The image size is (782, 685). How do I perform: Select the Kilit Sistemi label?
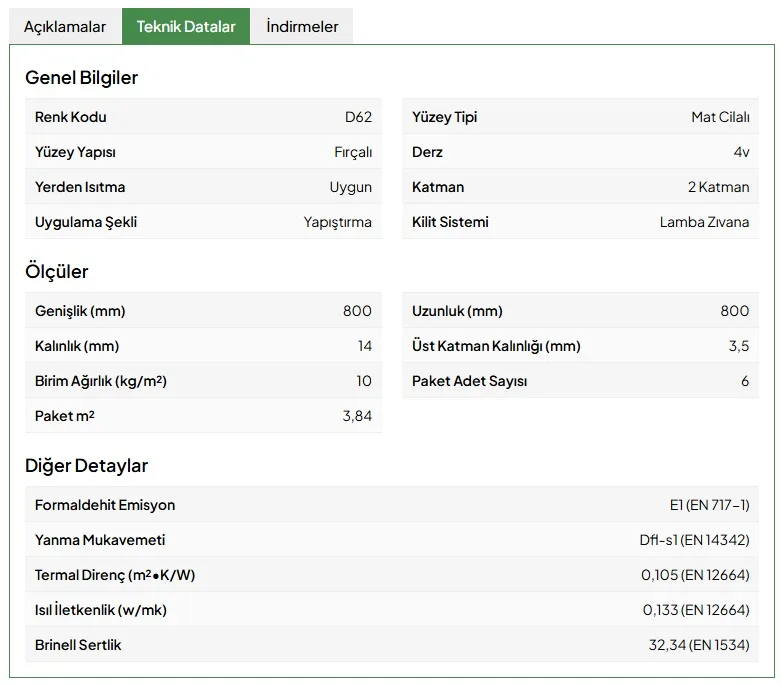pyautogui.click(x=450, y=222)
